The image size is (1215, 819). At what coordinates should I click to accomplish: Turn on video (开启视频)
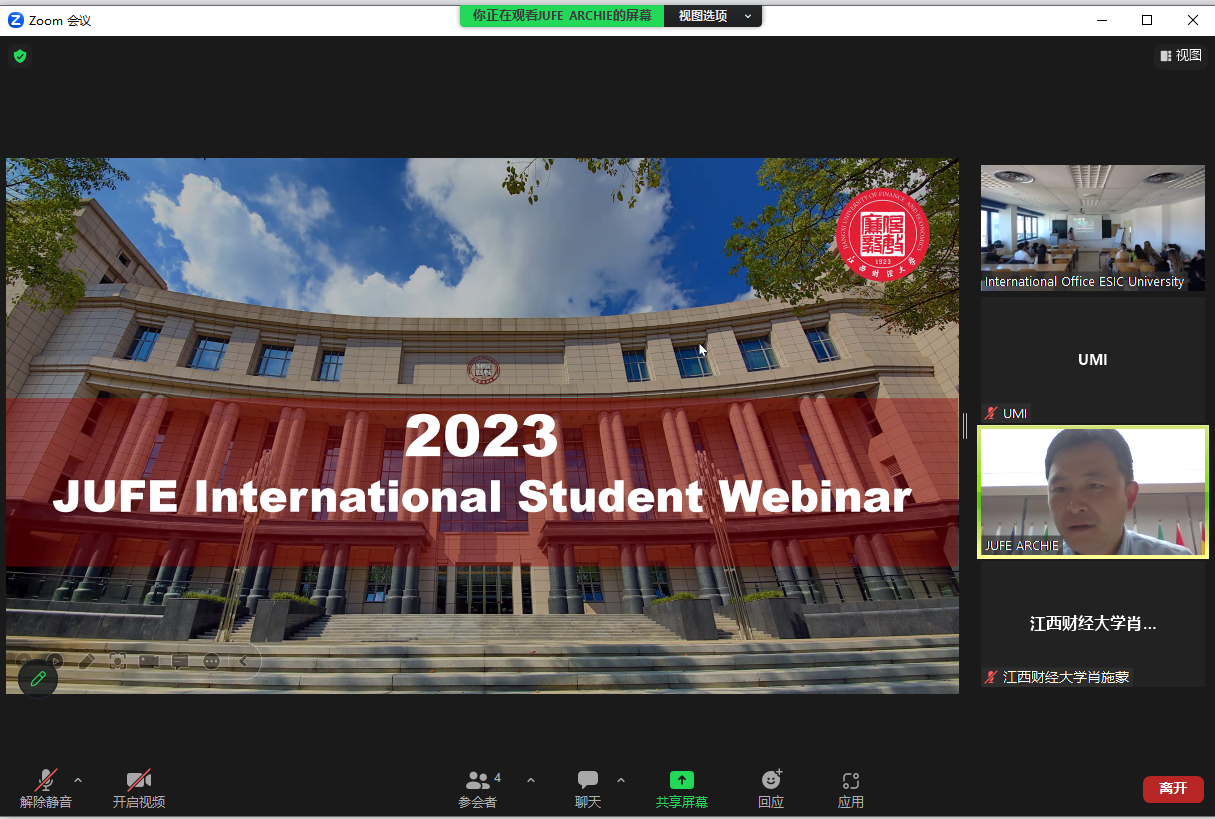coord(138,788)
